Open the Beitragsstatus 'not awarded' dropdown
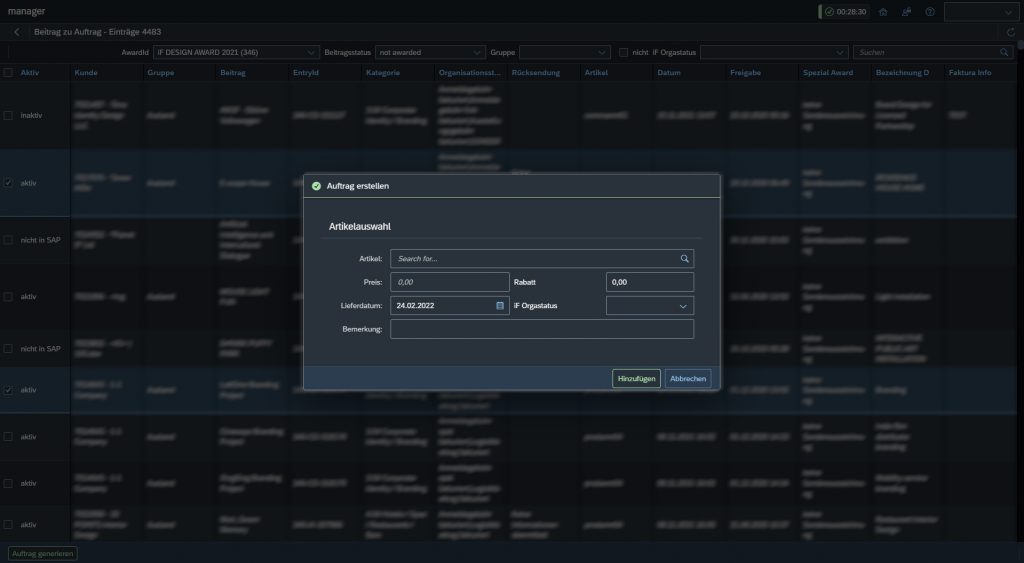Viewport: 1024px width, 563px height. pyautogui.click(x=476, y=52)
